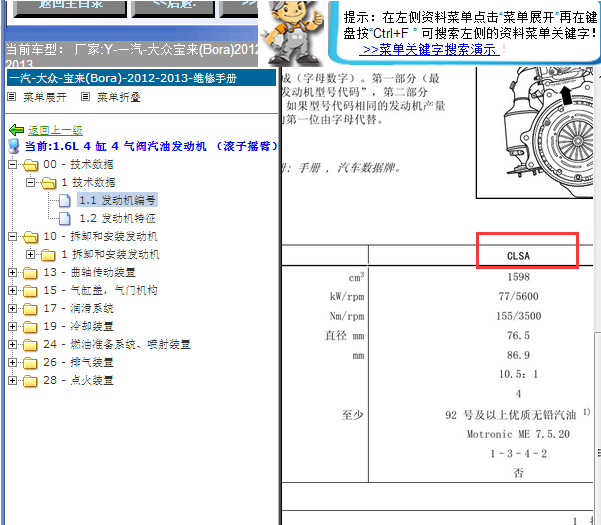Click the 返回主目录 button
This screenshot has width=601, height=525.
(70, 8)
